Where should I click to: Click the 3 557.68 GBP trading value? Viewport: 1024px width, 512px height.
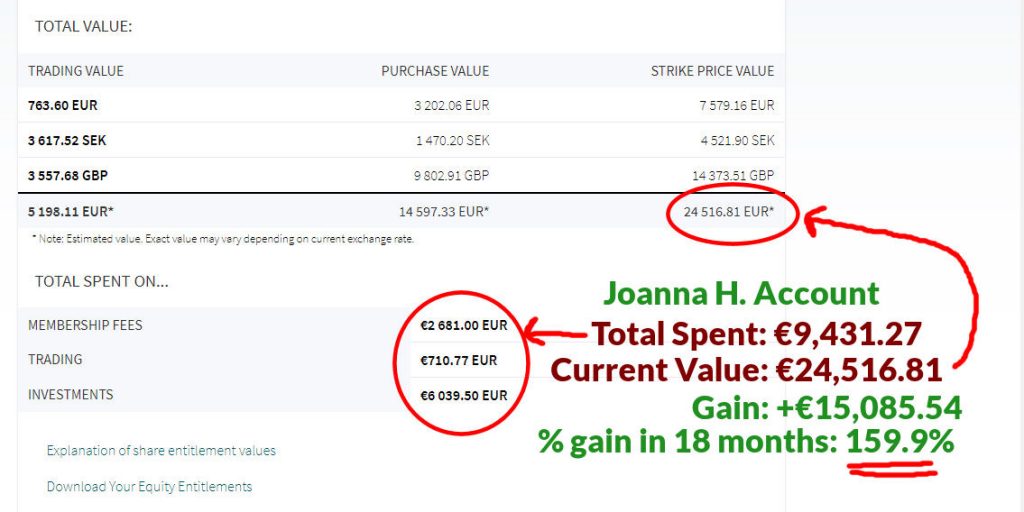point(68,176)
